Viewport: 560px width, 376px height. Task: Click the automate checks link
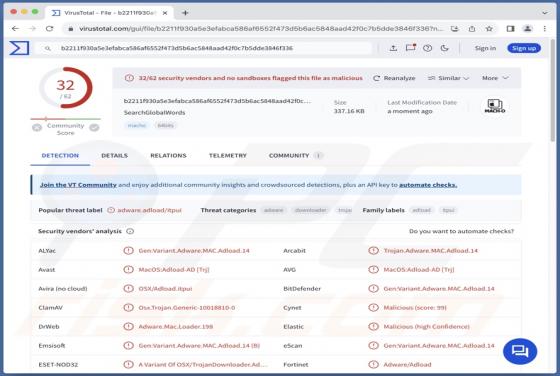[428, 185]
